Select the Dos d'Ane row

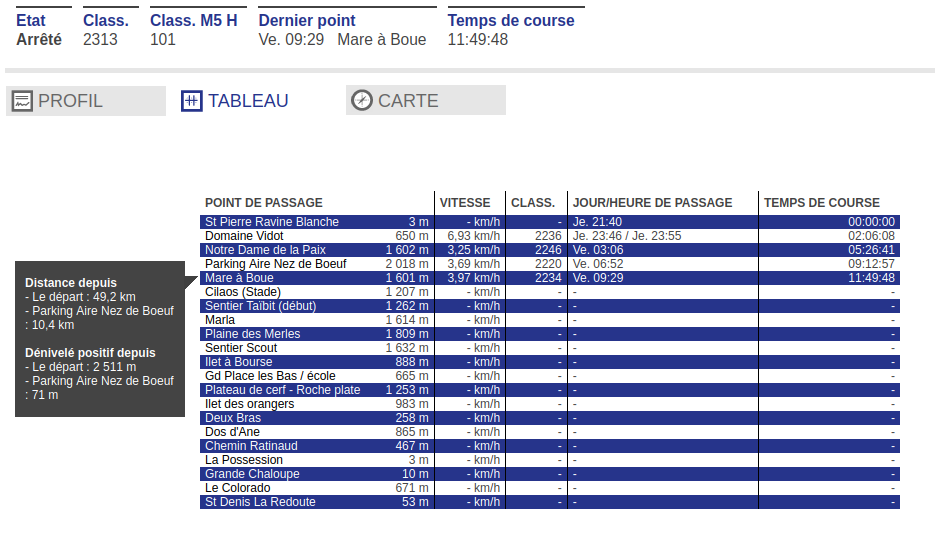click(x=550, y=432)
